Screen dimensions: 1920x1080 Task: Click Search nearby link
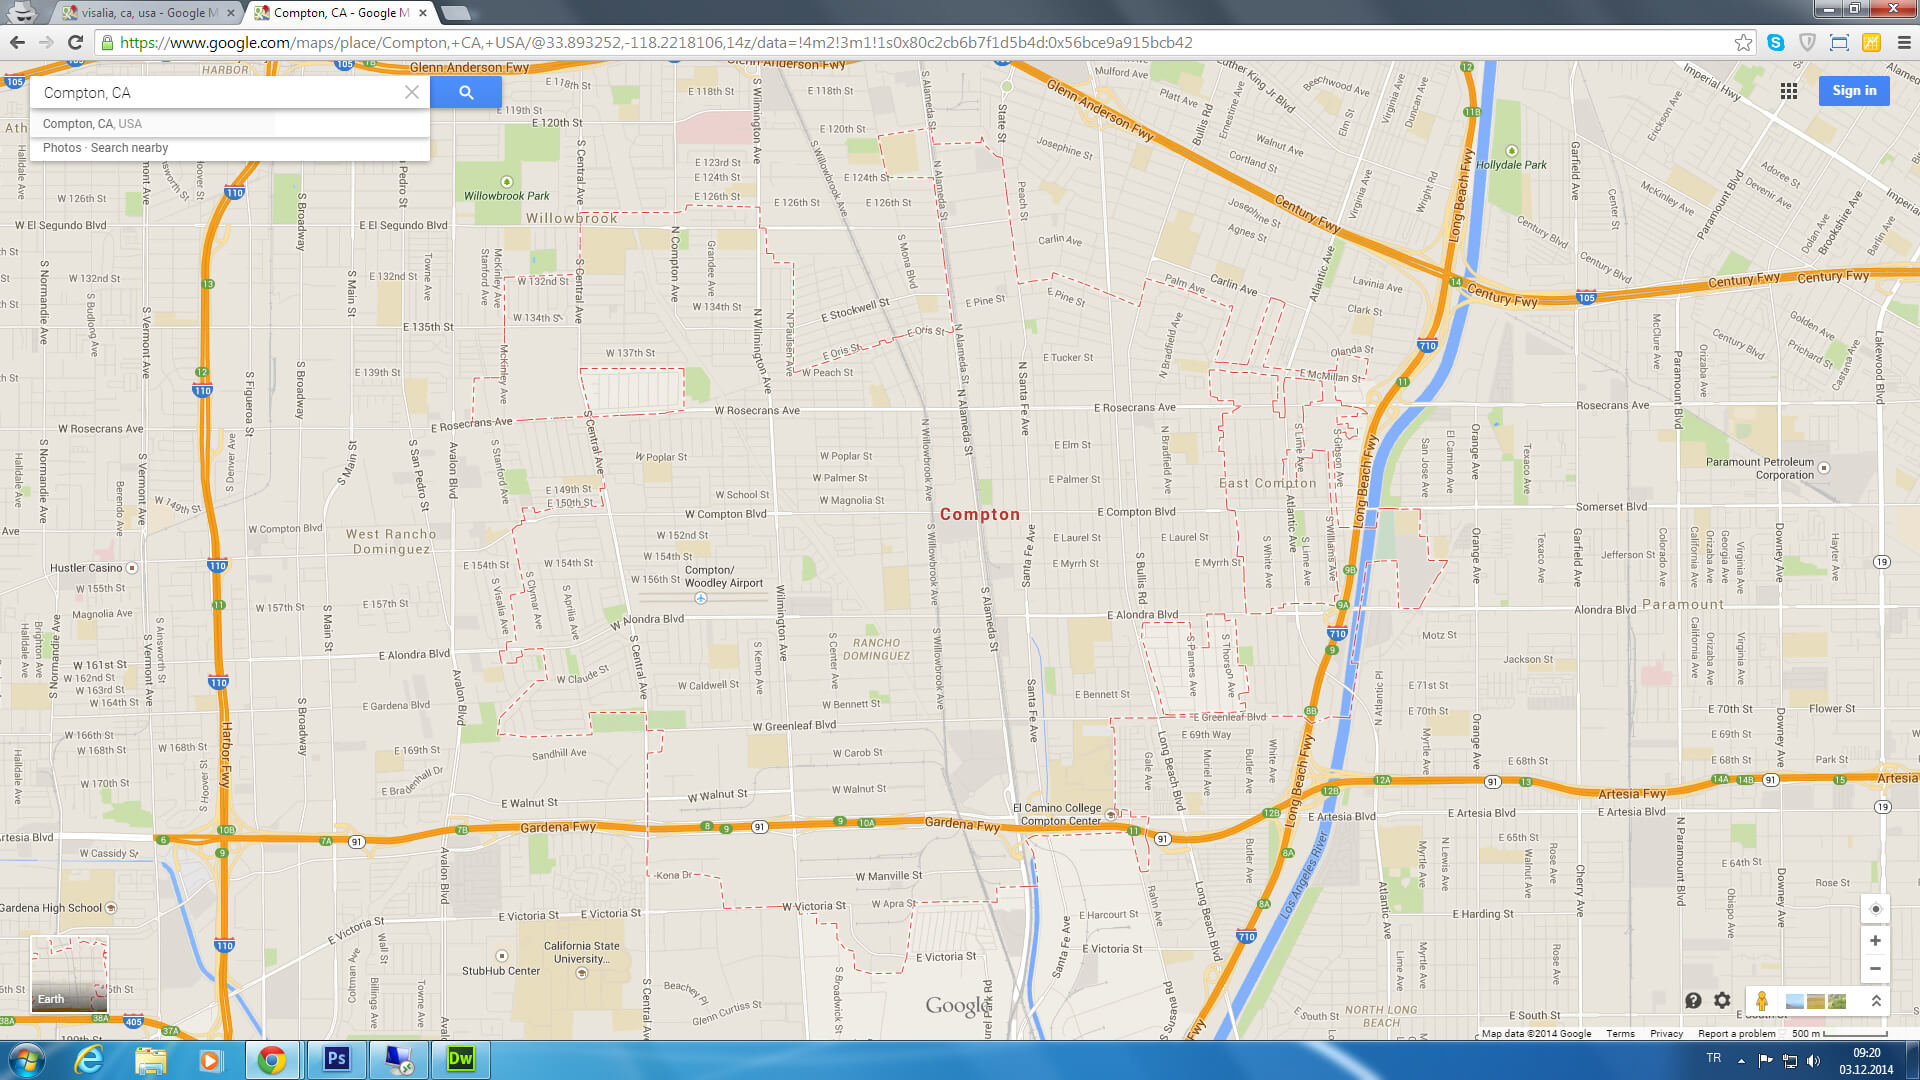pos(129,148)
